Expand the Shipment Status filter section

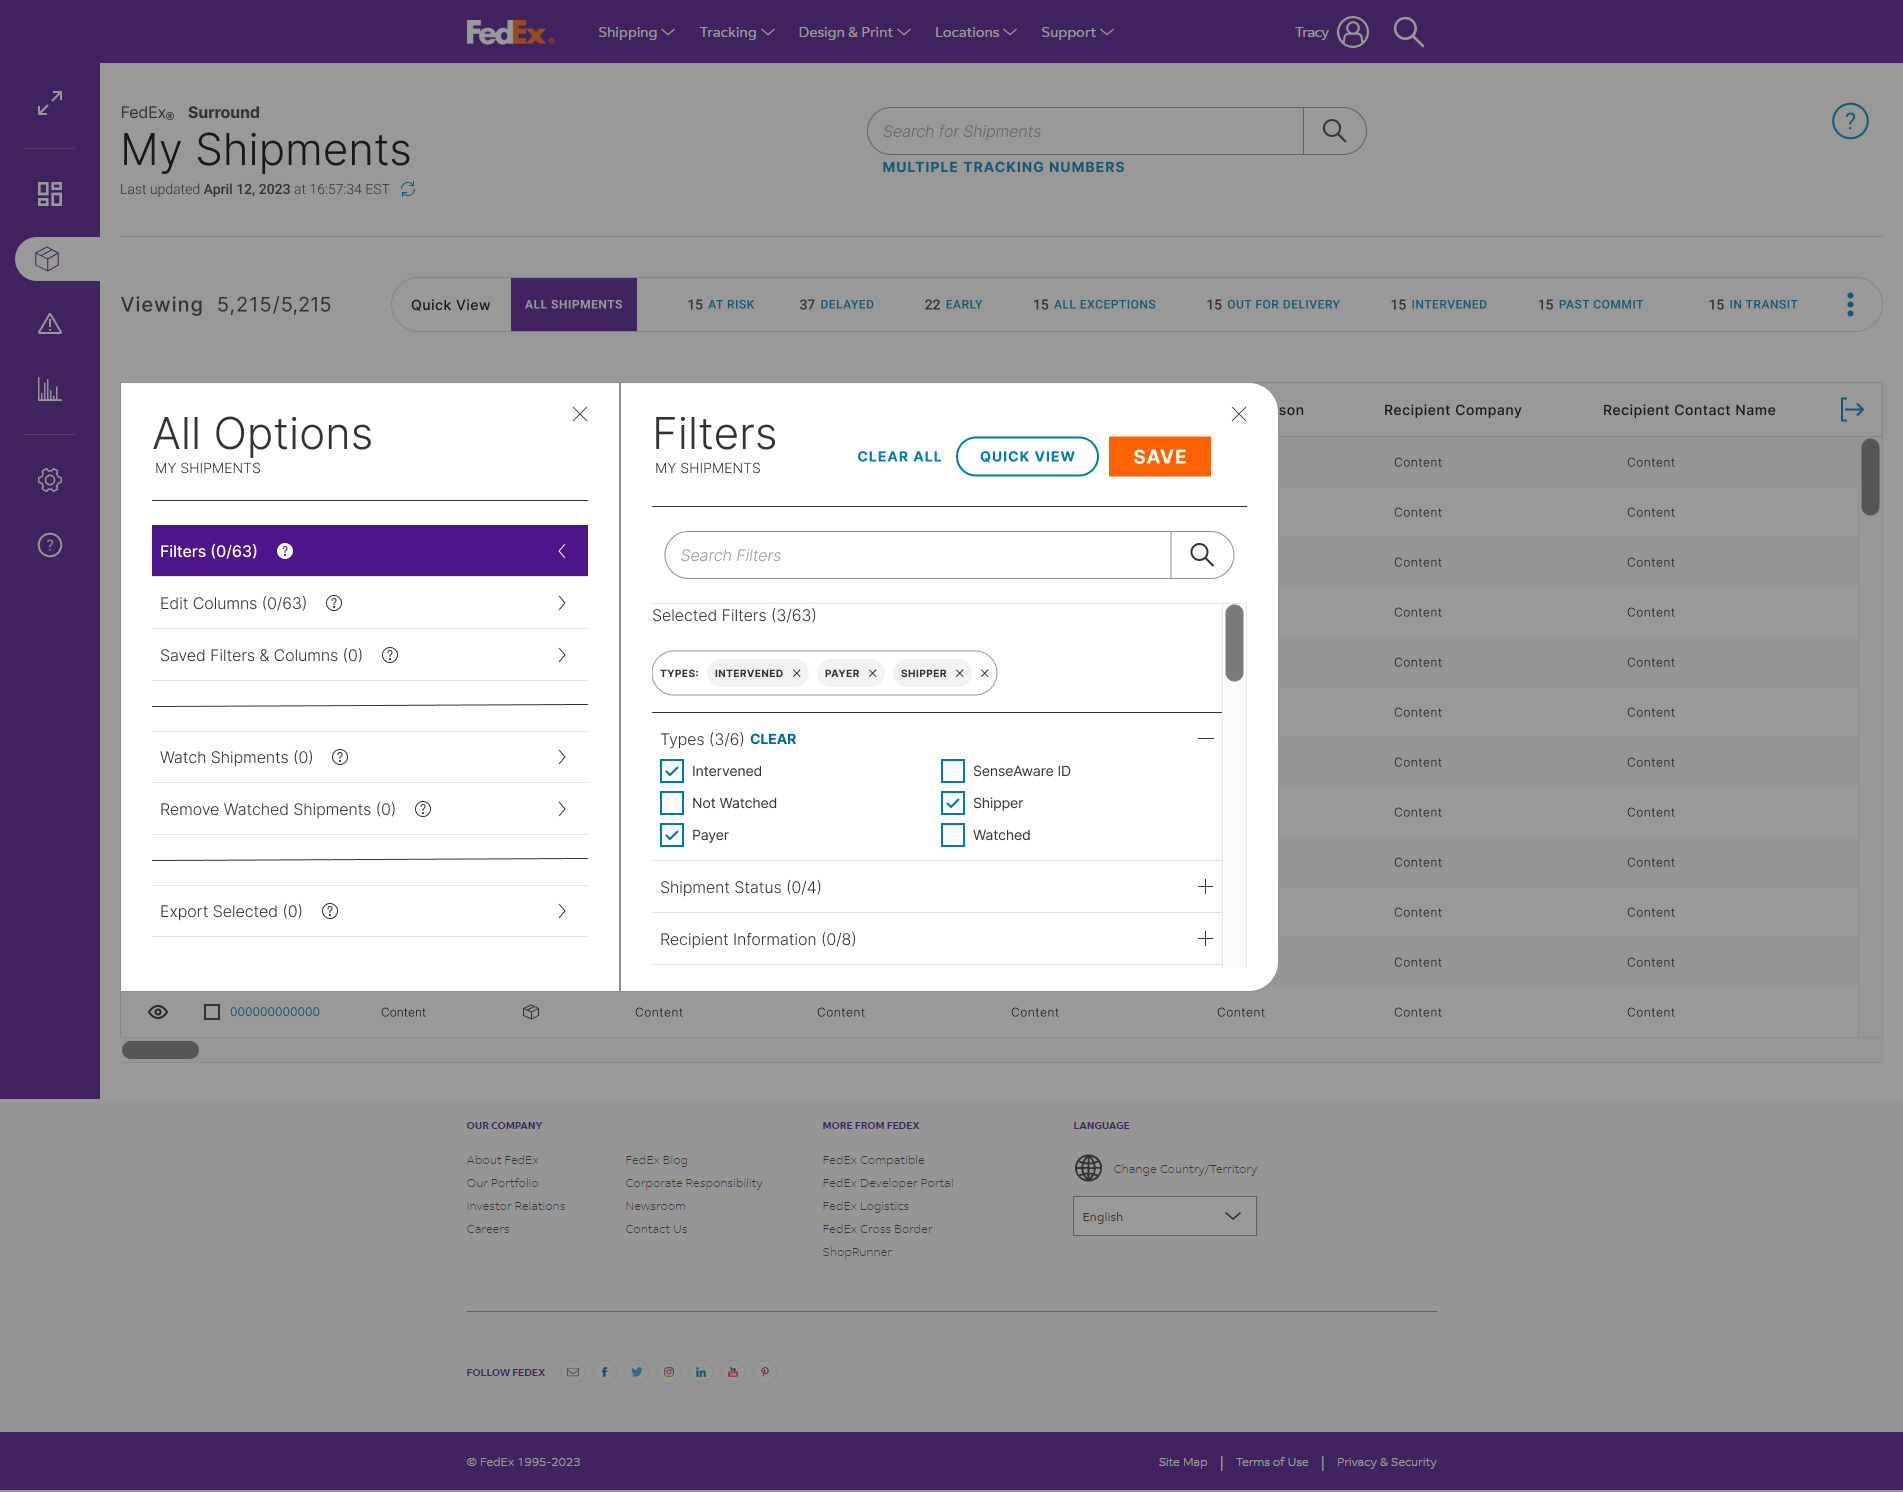[1205, 887]
